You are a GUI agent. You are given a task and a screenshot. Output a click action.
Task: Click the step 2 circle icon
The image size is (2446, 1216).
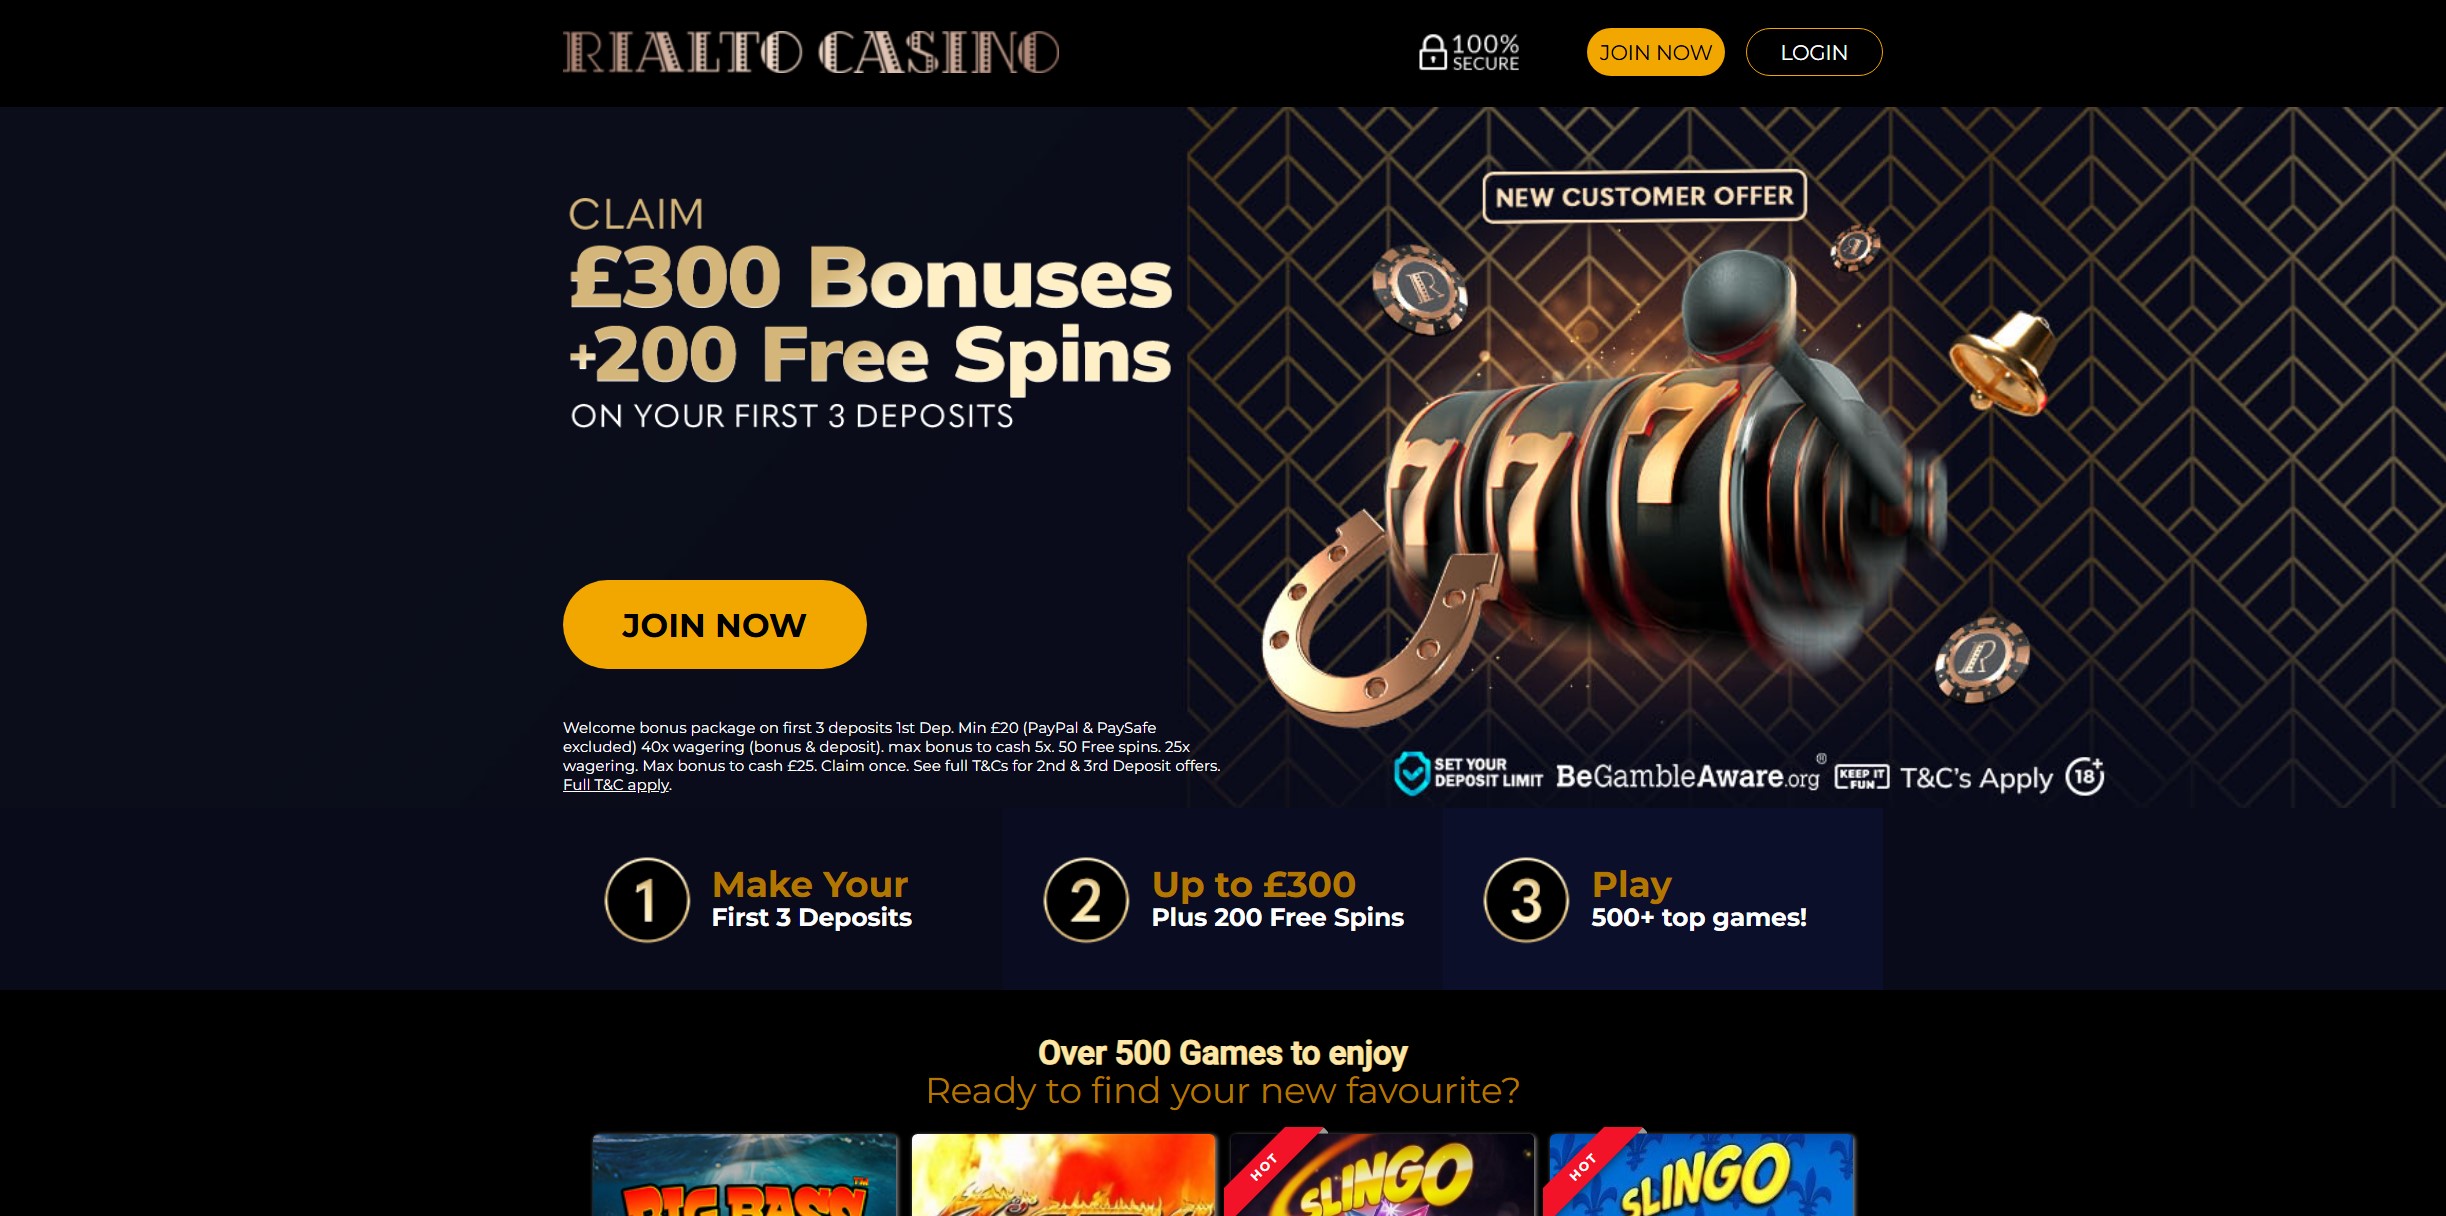(1086, 900)
